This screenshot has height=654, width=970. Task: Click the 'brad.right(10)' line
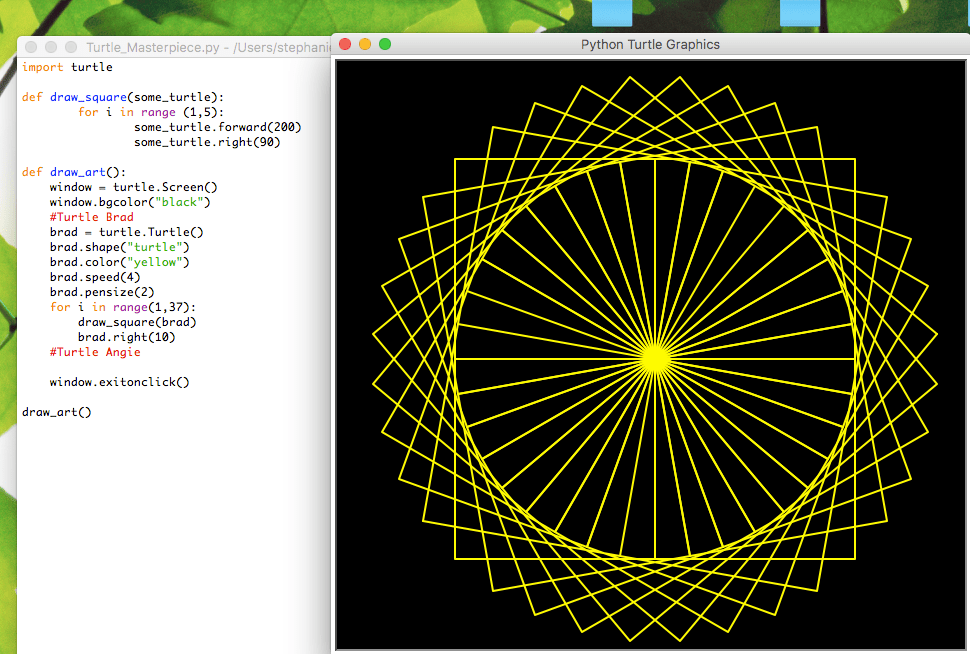(x=127, y=337)
